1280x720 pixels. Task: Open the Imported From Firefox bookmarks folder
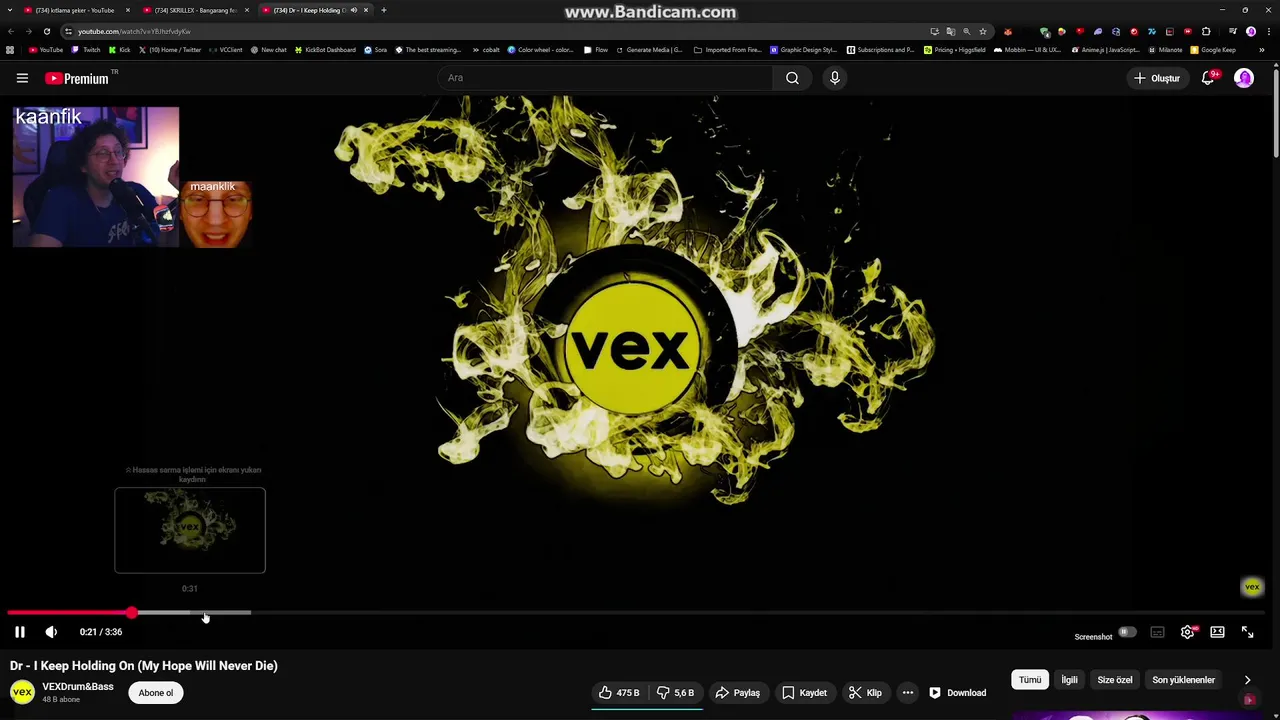[x=728, y=49]
